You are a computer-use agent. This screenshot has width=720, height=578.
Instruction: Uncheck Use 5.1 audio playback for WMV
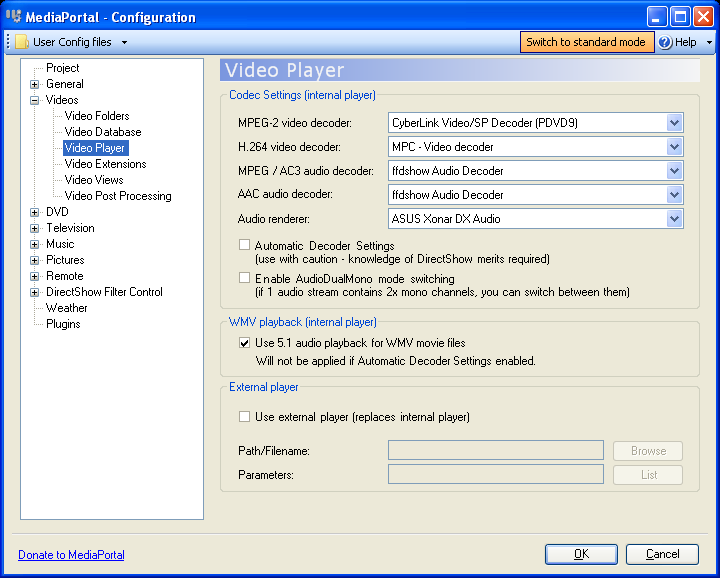pyautogui.click(x=244, y=342)
